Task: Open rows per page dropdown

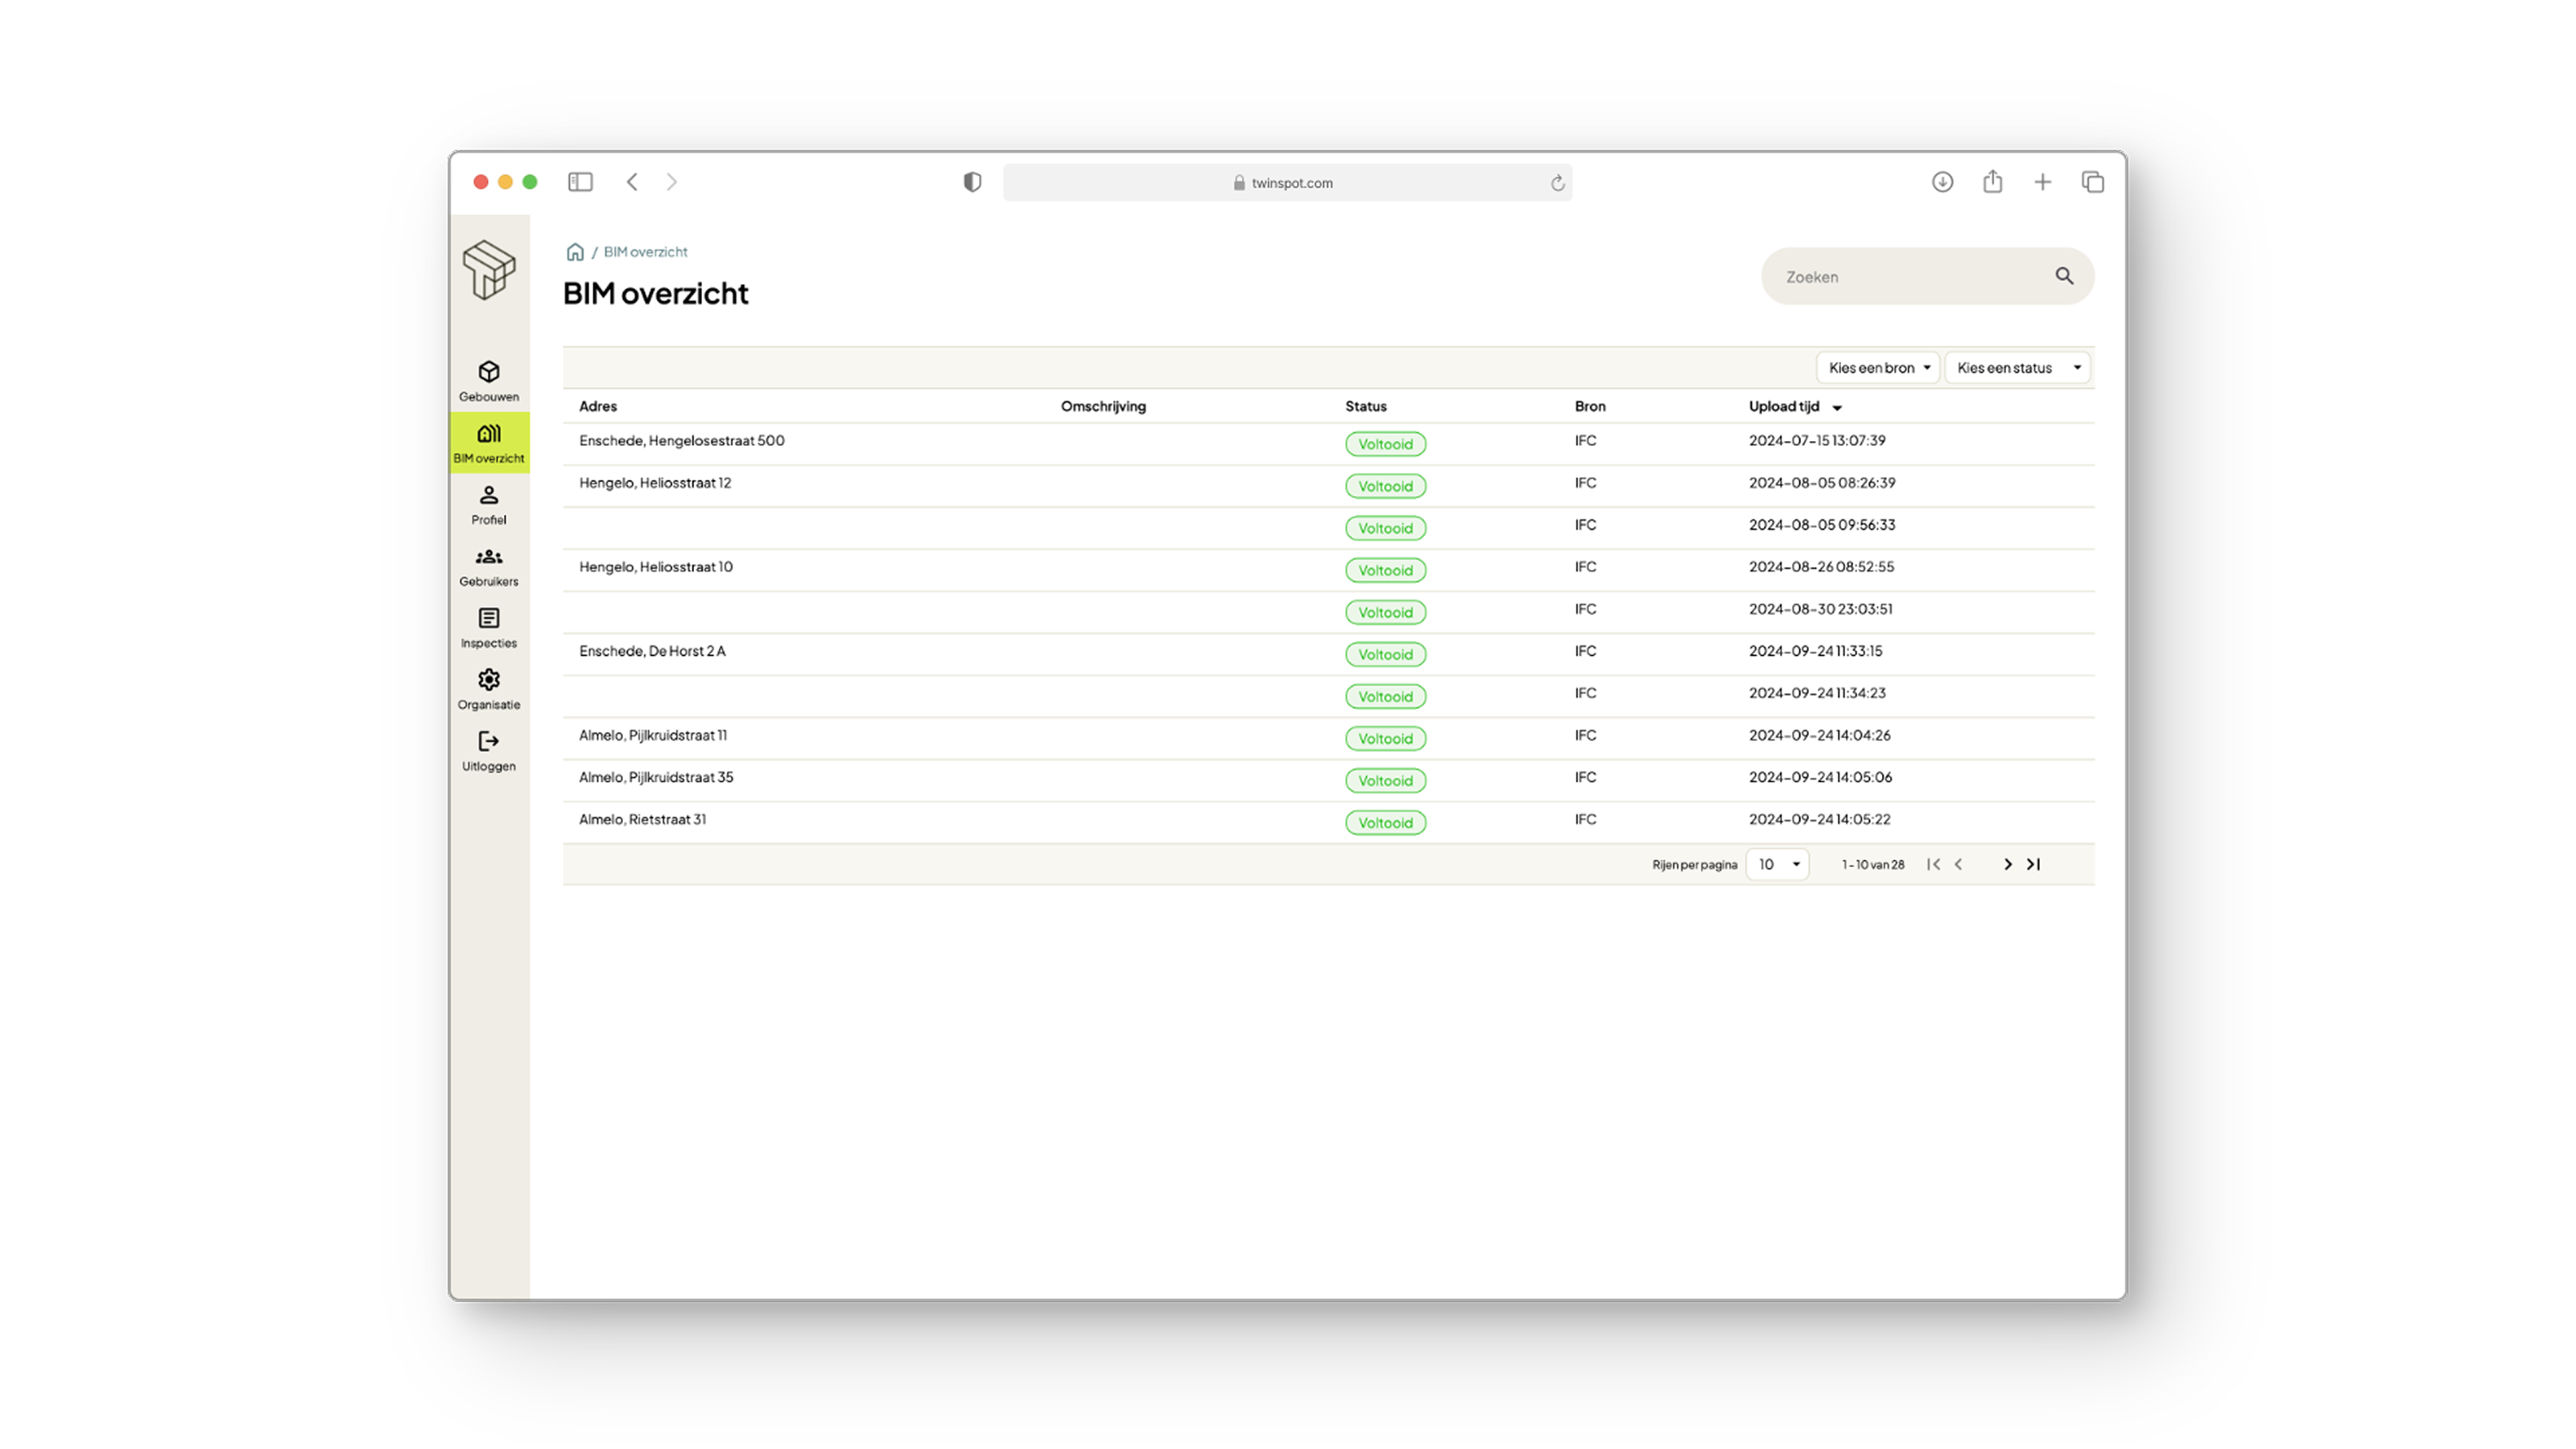Action: coord(1777,864)
